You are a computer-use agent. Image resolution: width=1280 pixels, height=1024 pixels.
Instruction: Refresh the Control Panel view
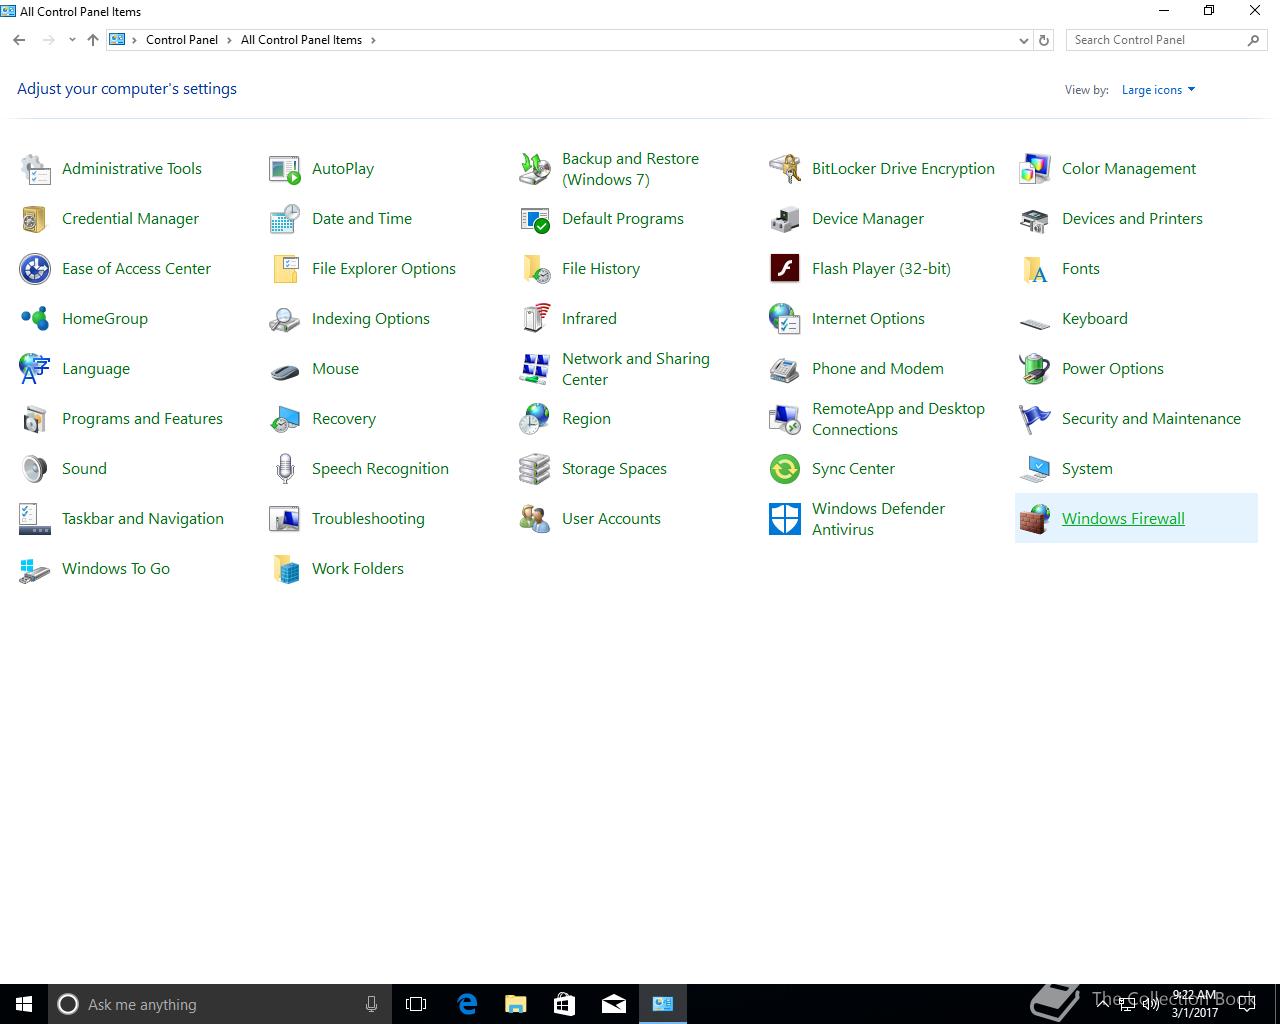pos(1044,40)
